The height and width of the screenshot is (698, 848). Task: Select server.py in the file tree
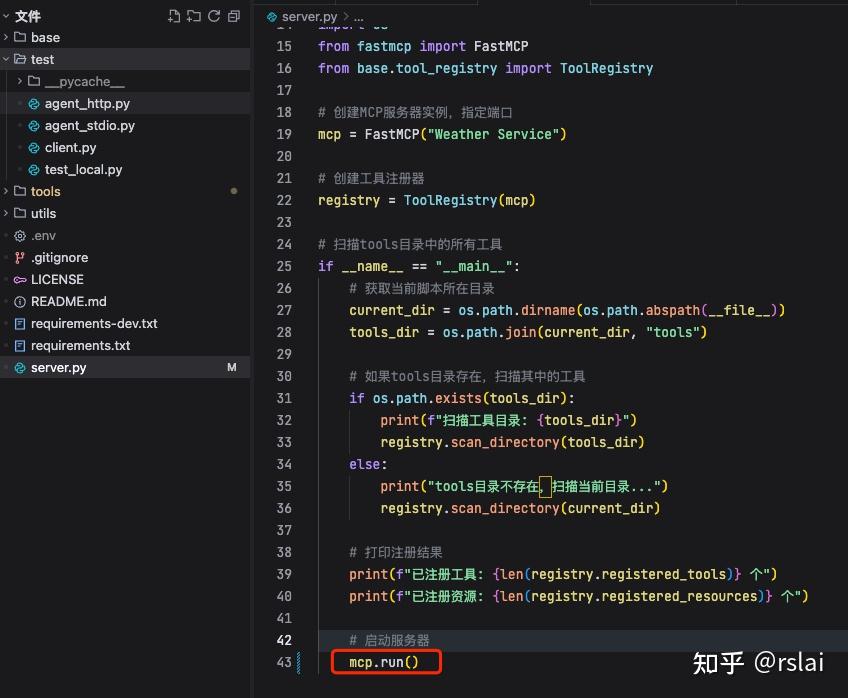tap(125, 367)
